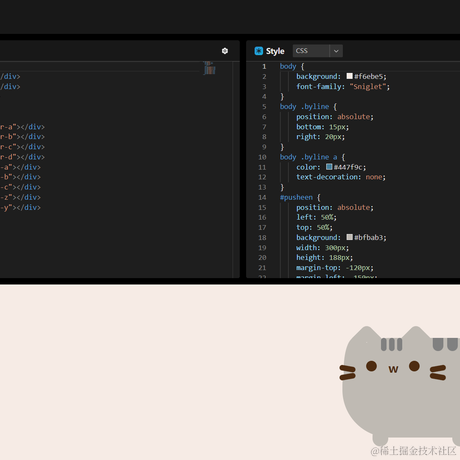Click the 'body .byline a {' selector line

pos(313,157)
